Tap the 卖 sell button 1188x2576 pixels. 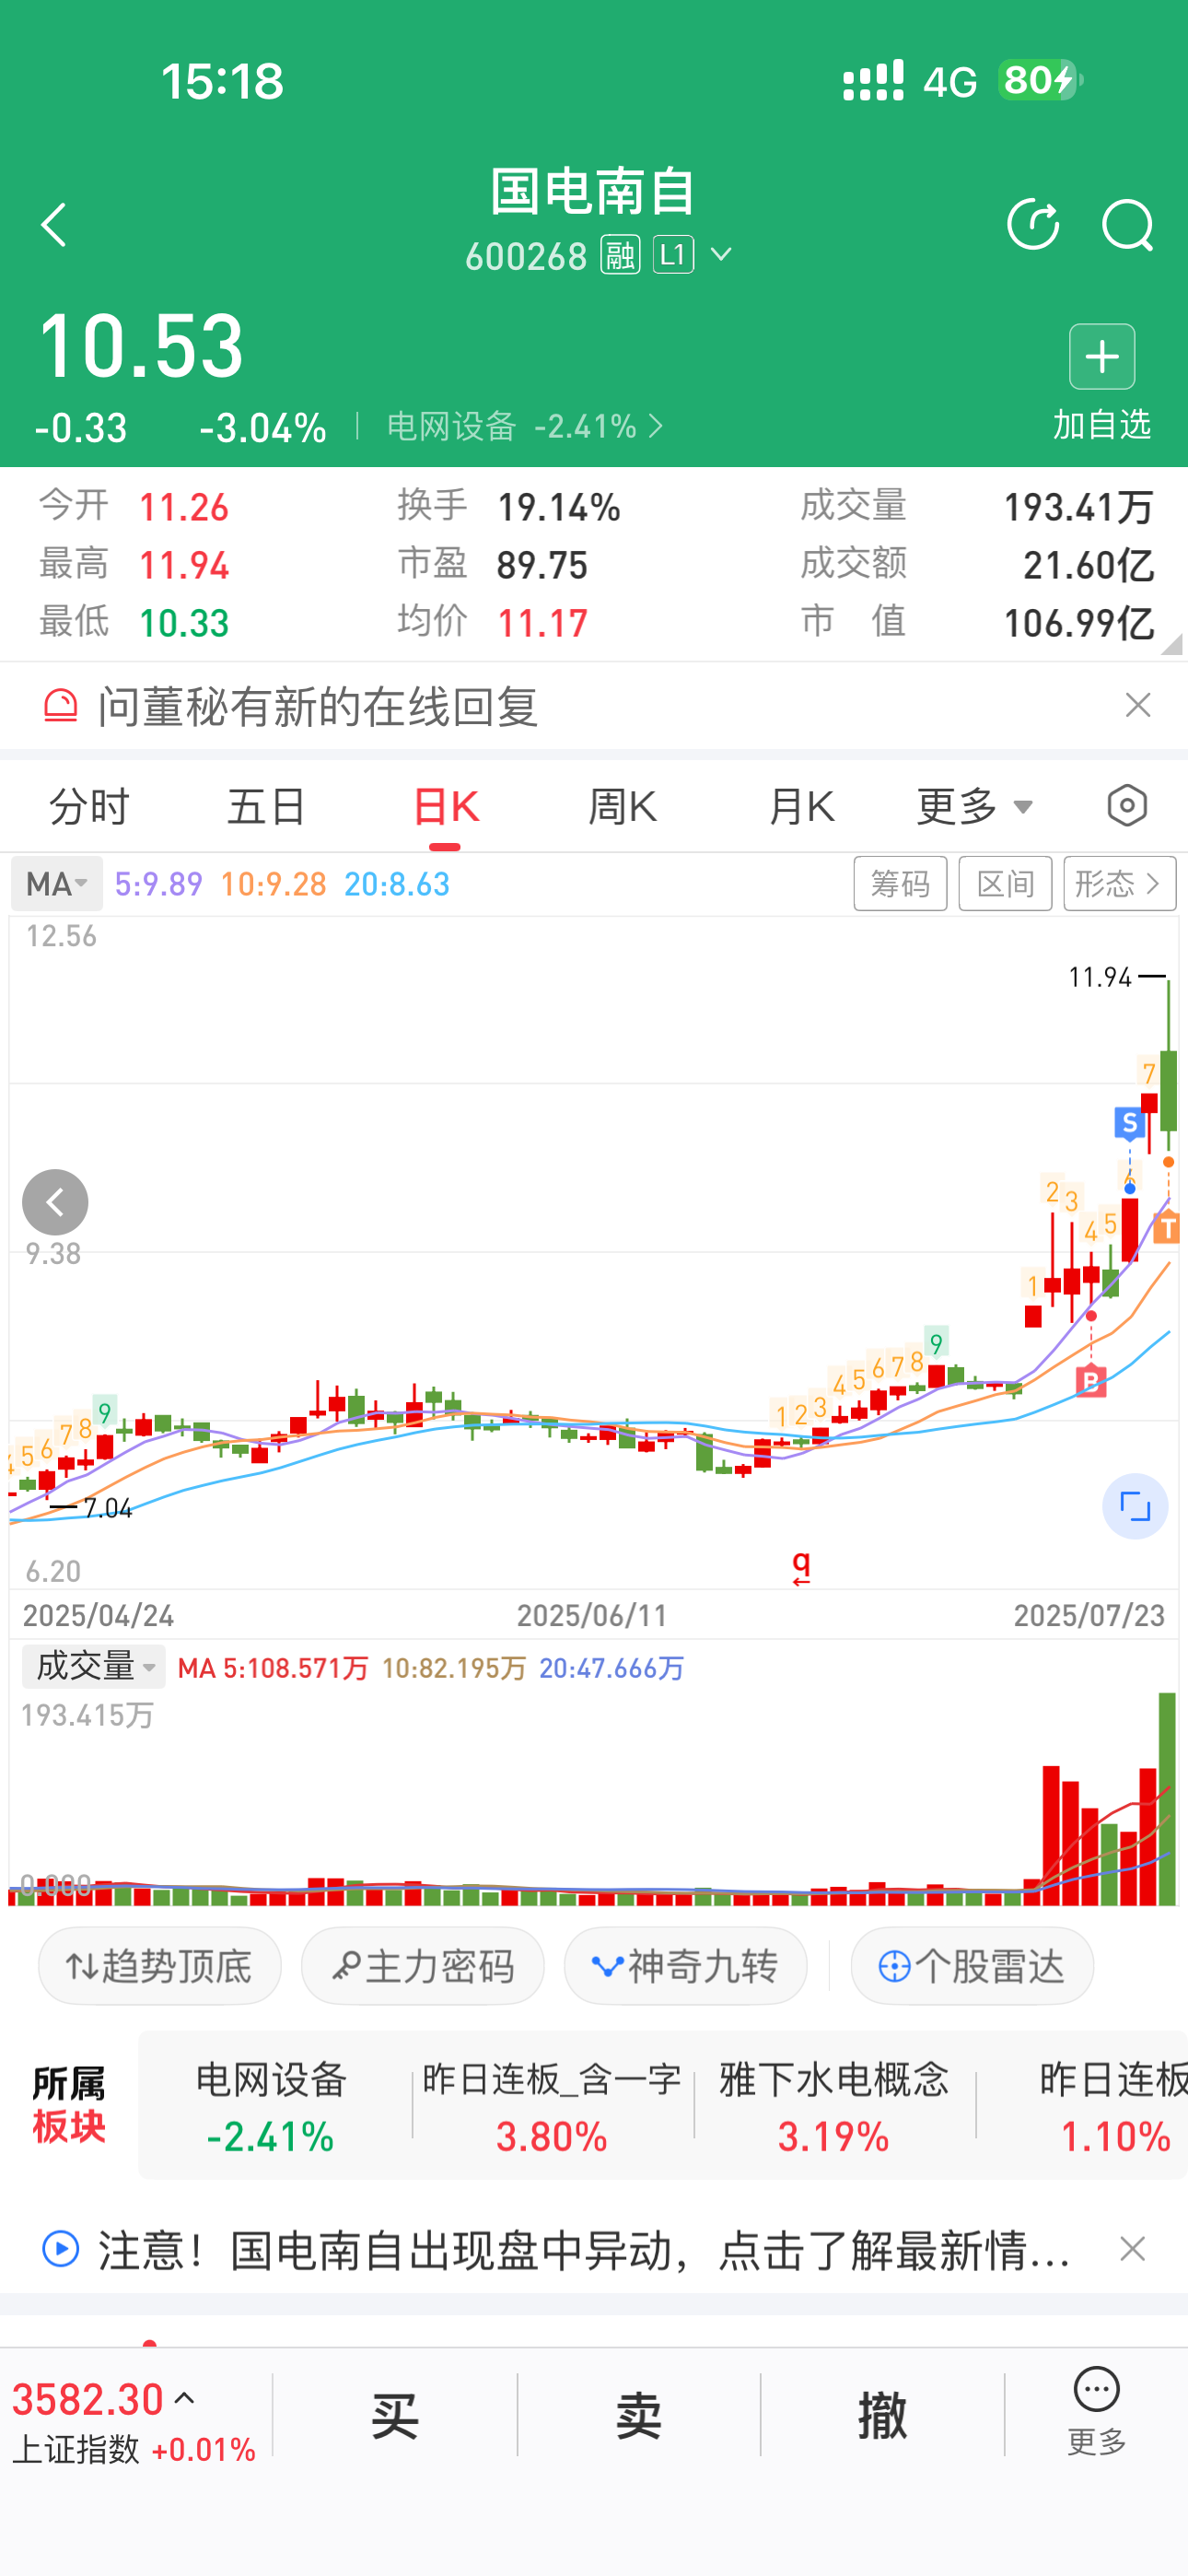click(638, 2415)
